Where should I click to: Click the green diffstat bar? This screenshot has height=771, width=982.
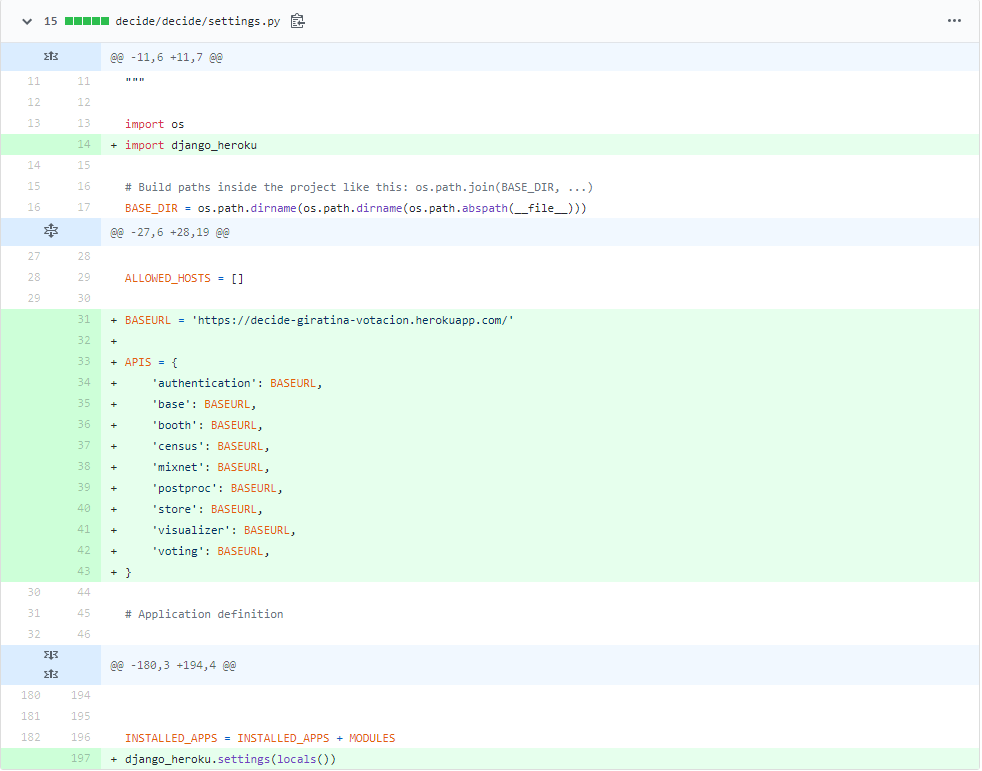coord(87,21)
